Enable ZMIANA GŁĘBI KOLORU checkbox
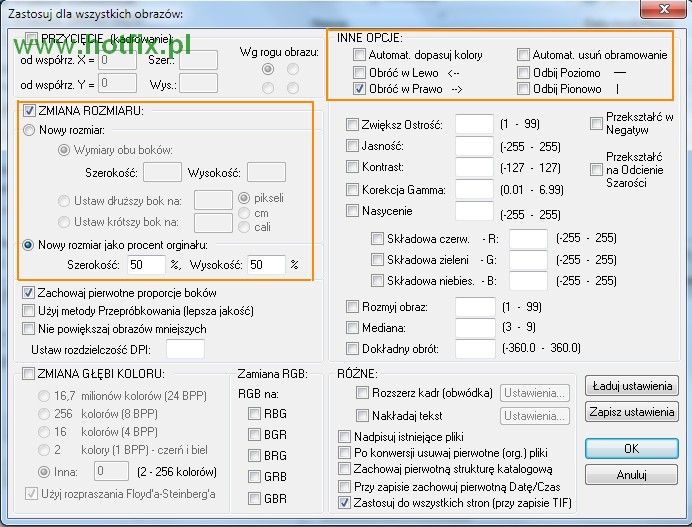 [x=30, y=374]
